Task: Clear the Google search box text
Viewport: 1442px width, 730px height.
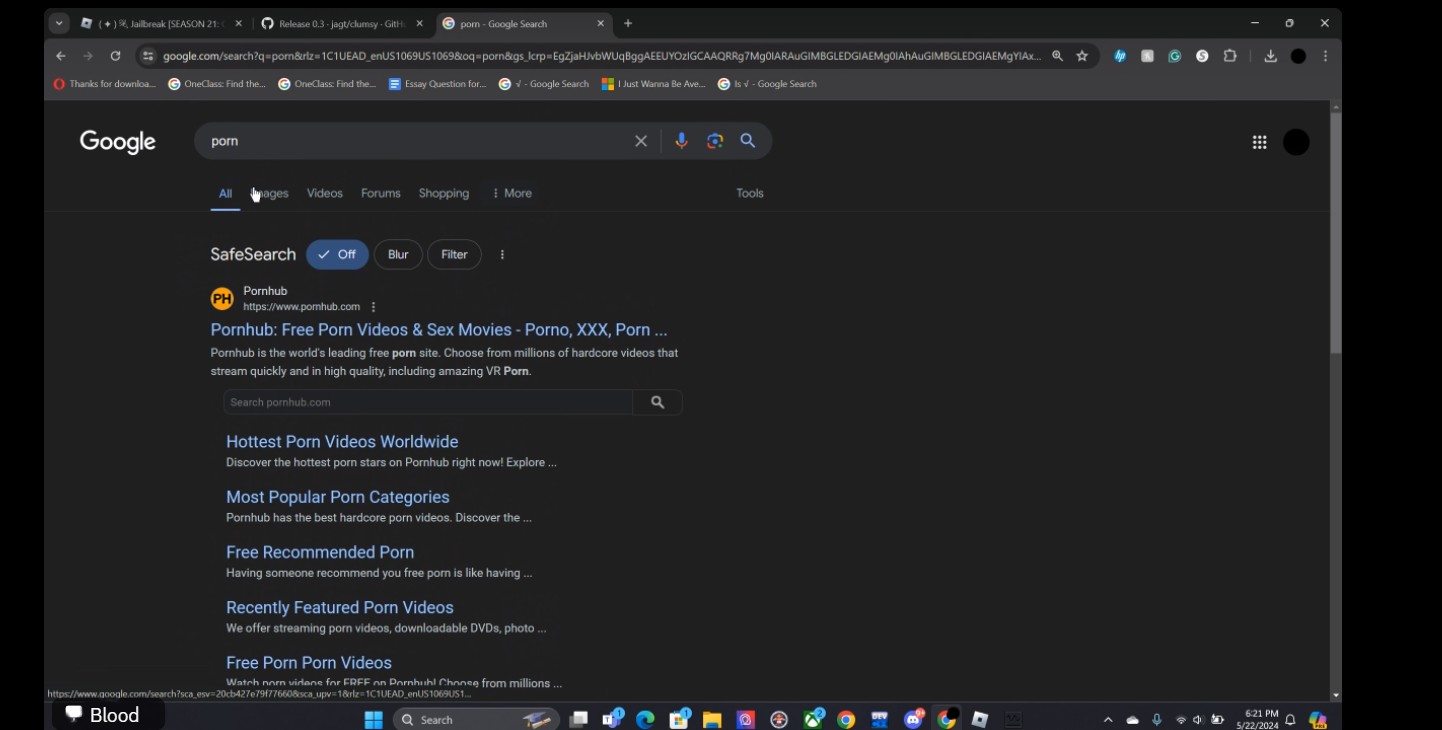Action: (641, 141)
